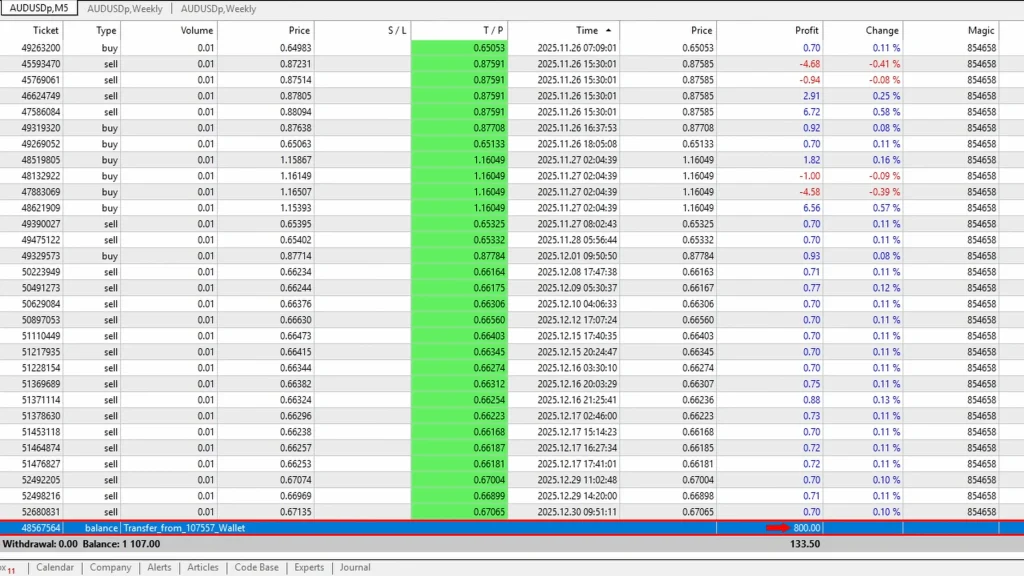The image size is (1024, 576).
Task: Switch to the Code Base tab
Action: 256,567
